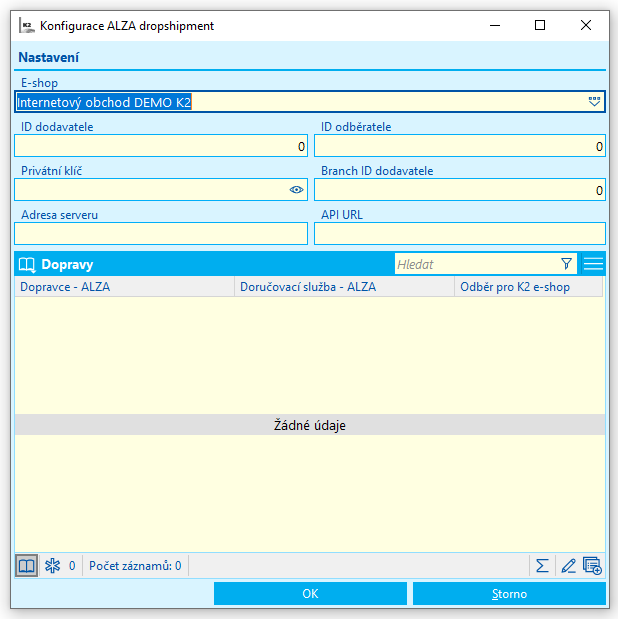Image resolution: width=618 pixels, height=619 pixels.
Task: Toggle visibility of Privátní klíč
Action: click(x=296, y=190)
